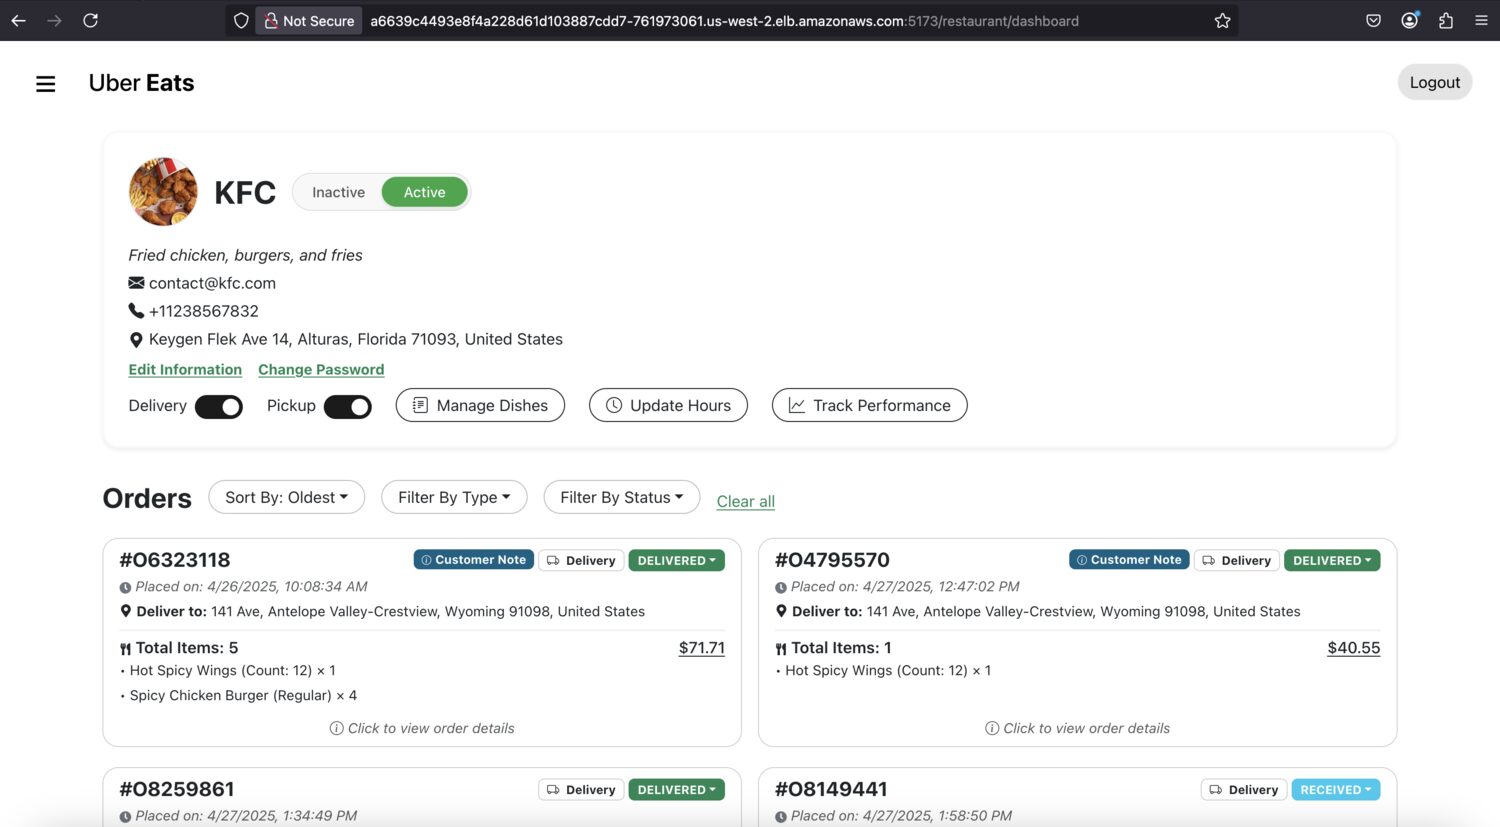Set restaurant status to Active
The height and width of the screenshot is (827, 1500).
click(x=425, y=192)
